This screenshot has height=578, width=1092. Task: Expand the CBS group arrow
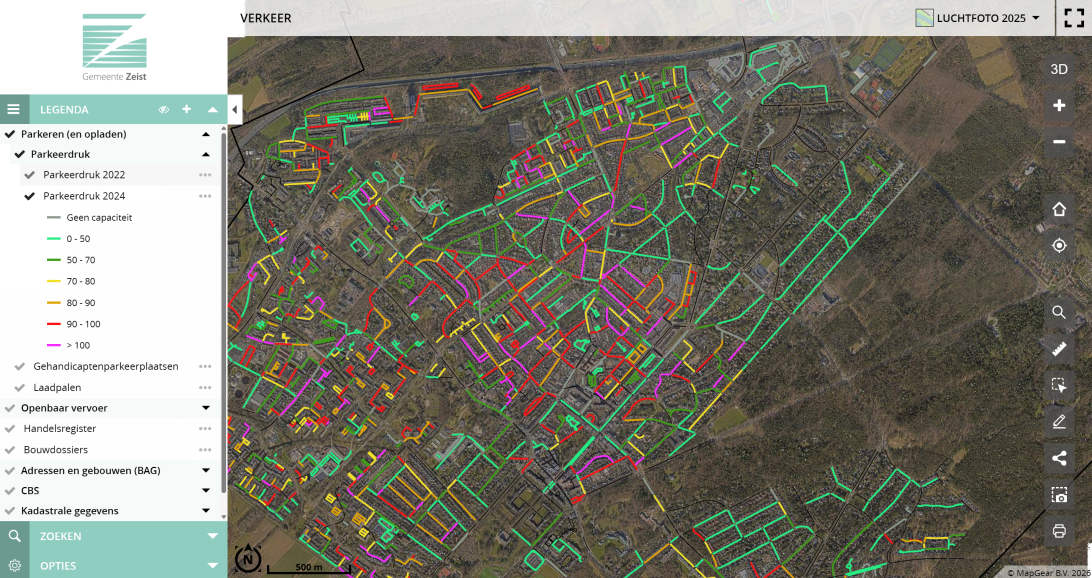(206, 490)
